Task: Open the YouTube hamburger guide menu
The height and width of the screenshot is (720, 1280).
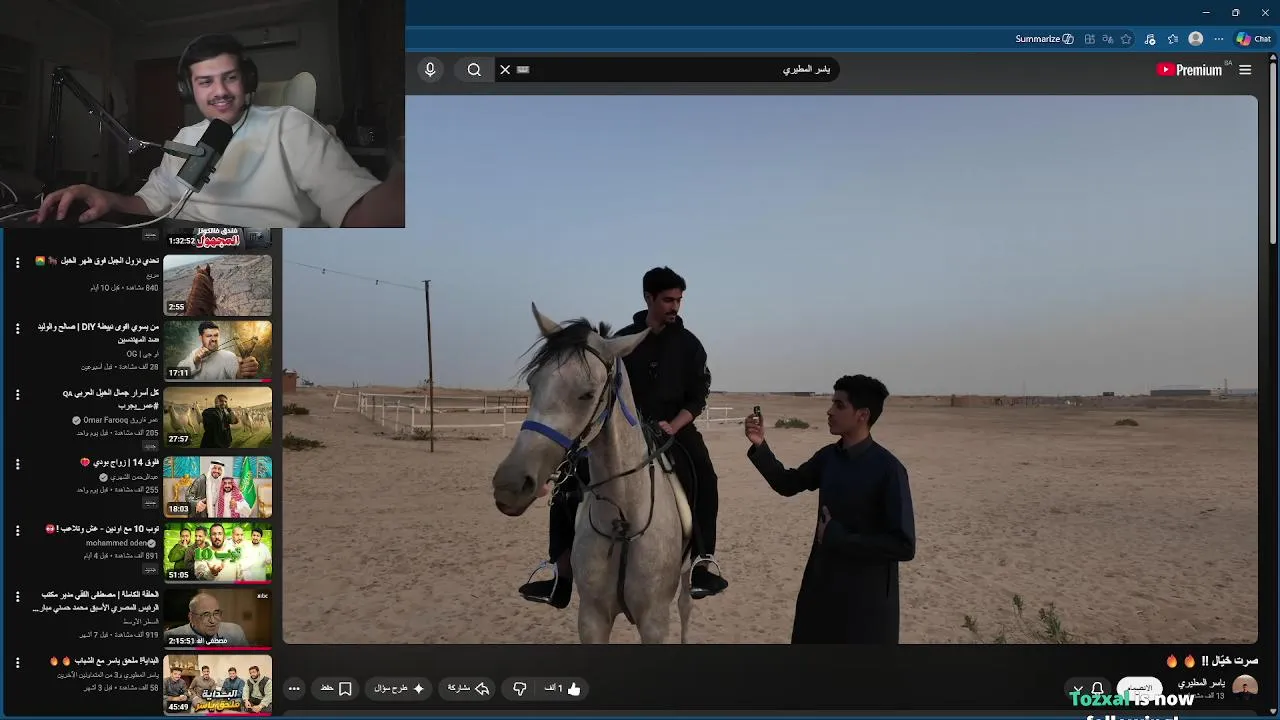Action: (x=1245, y=69)
